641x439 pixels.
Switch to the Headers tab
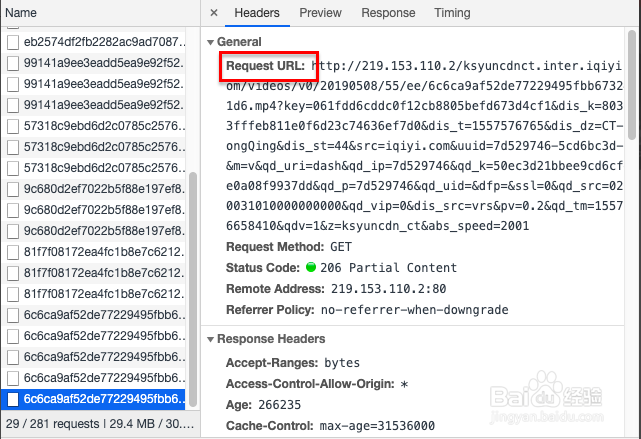click(x=257, y=13)
